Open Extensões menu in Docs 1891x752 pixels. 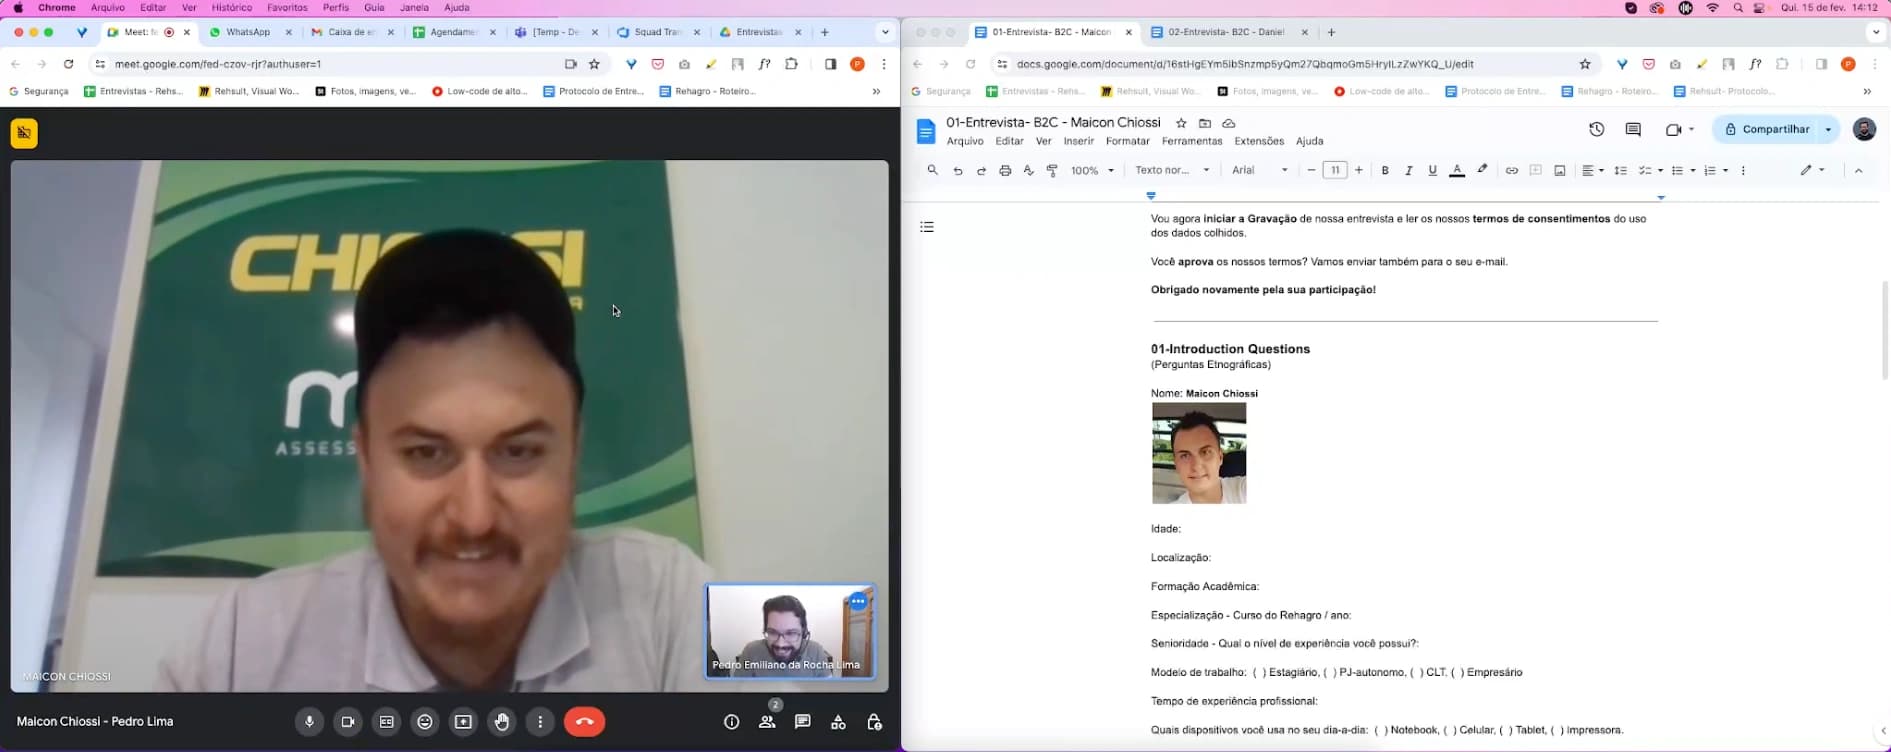(x=1259, y=141)
